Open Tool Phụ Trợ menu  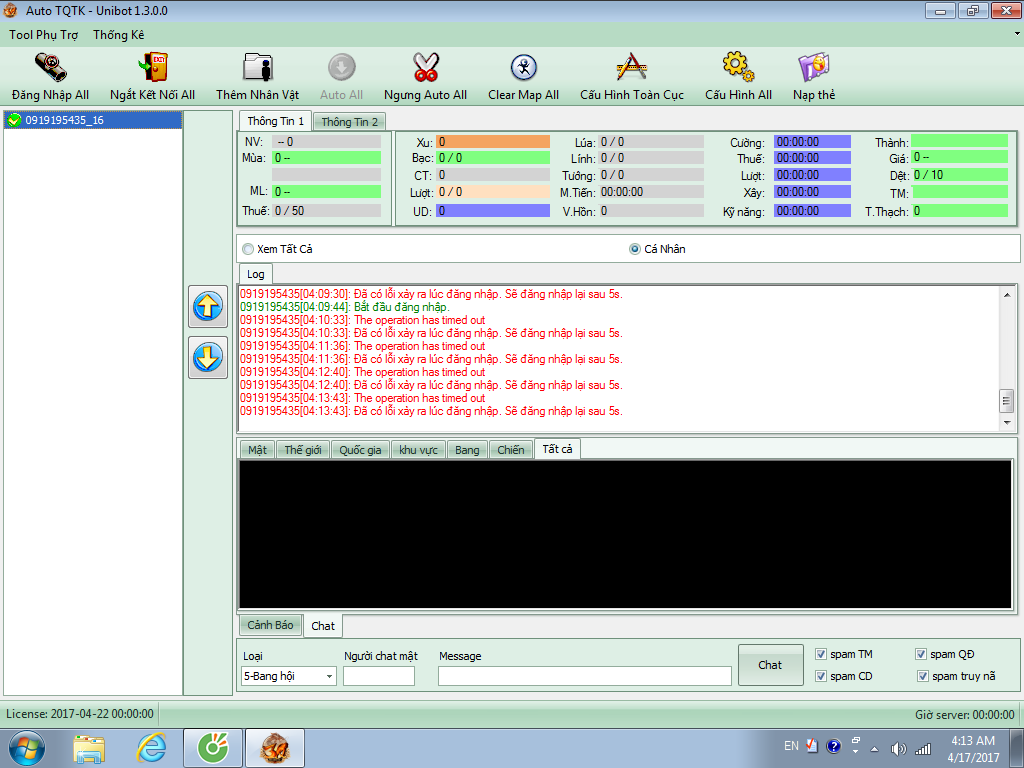coord(44,35)
